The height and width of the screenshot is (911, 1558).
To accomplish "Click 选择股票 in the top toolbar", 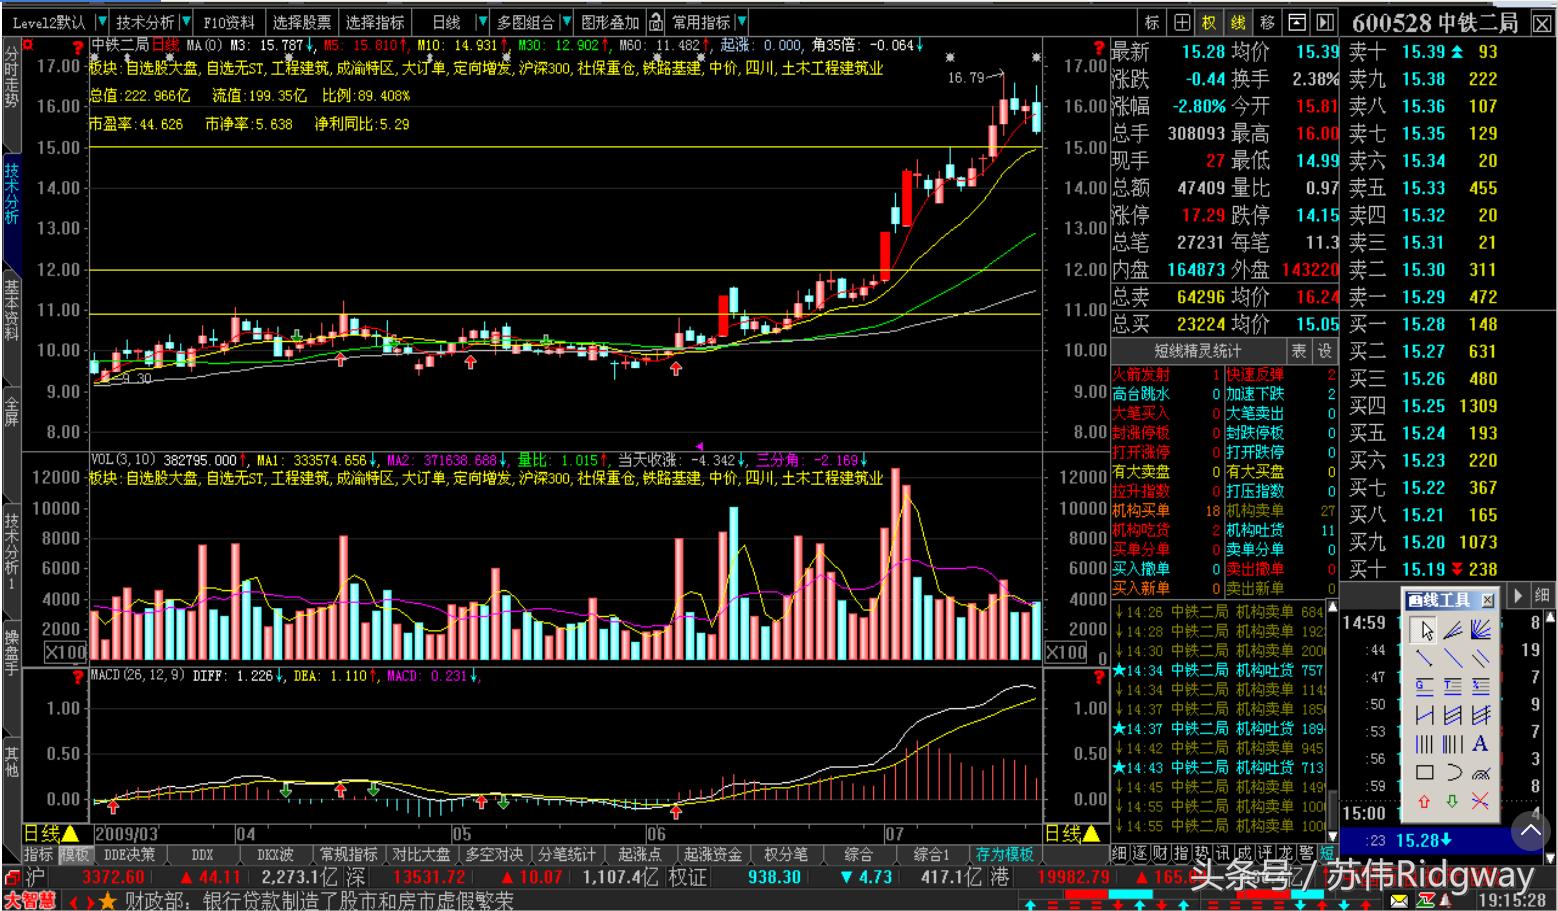I will coord(301,22).
